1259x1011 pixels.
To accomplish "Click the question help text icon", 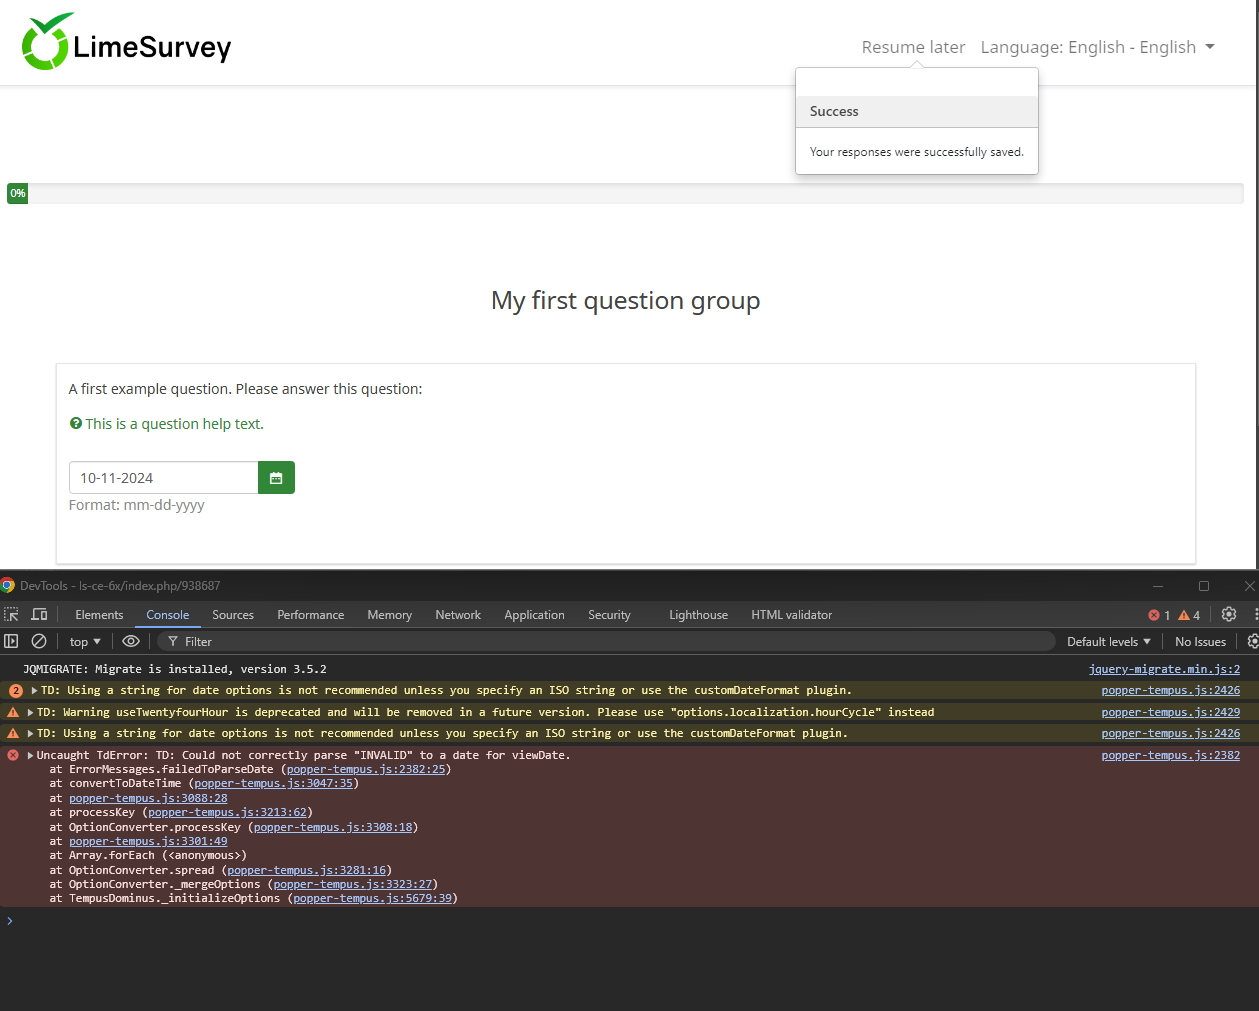I will click(76, 424).
